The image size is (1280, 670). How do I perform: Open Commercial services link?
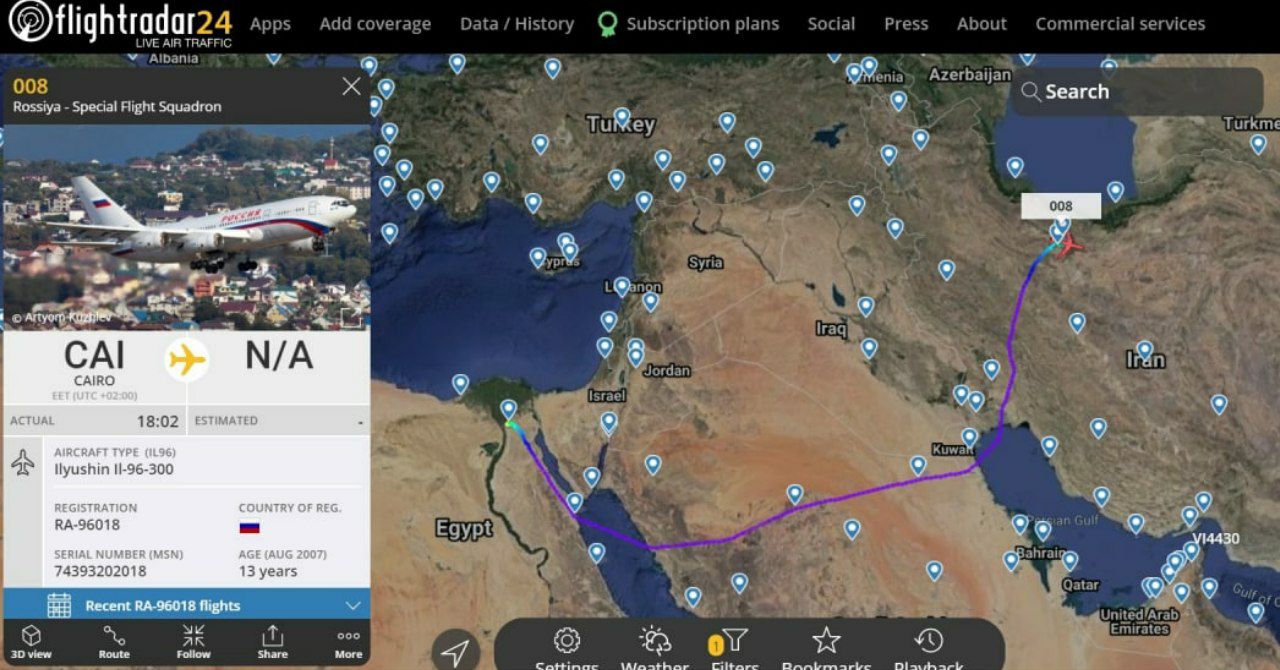[1120, 24]
